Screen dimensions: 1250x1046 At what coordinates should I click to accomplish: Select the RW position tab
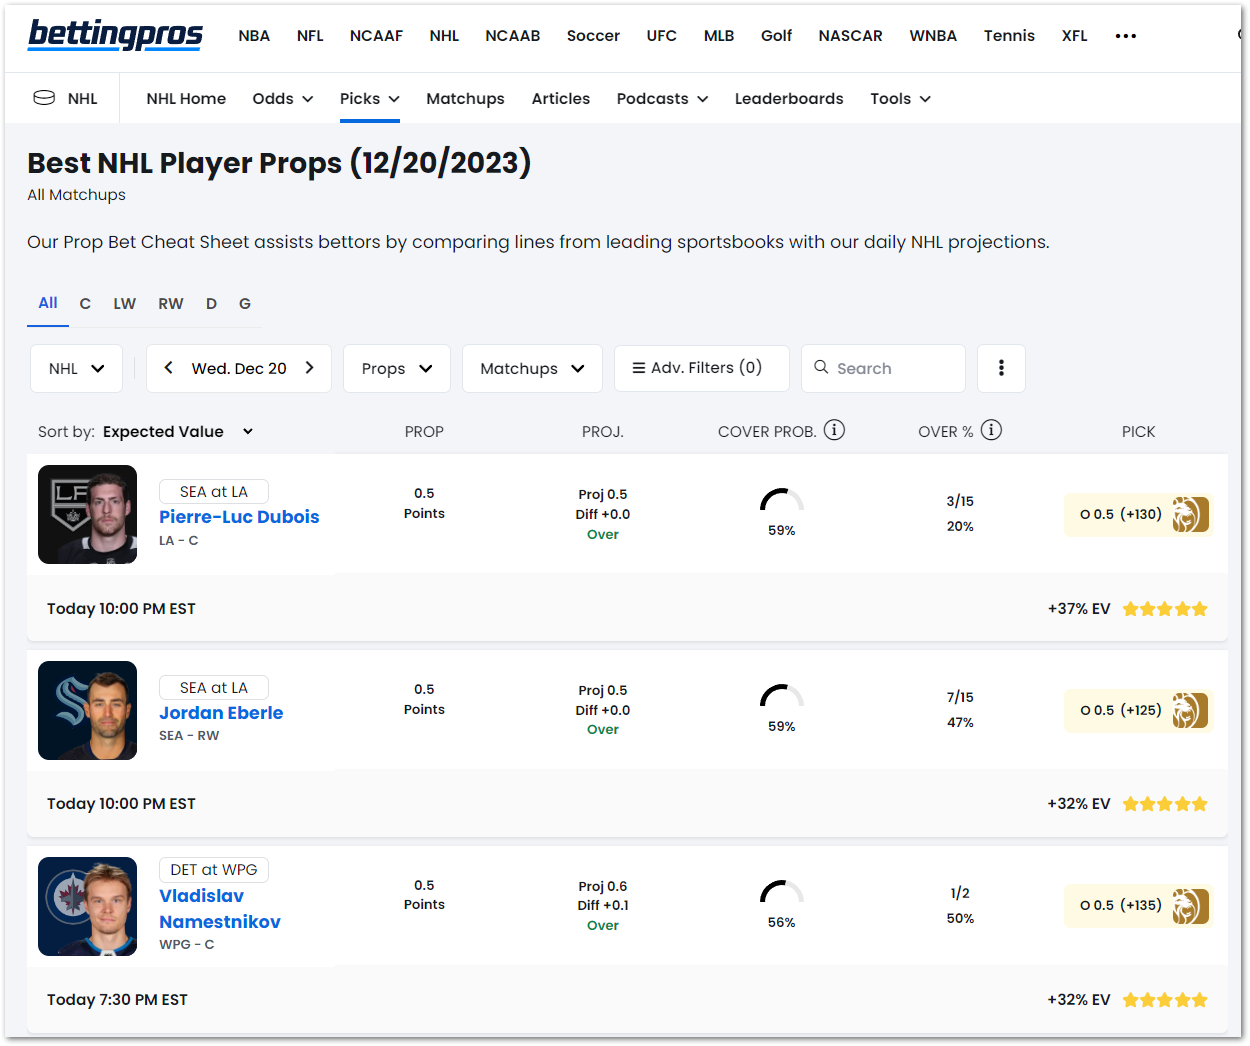[x=171, y=304]
